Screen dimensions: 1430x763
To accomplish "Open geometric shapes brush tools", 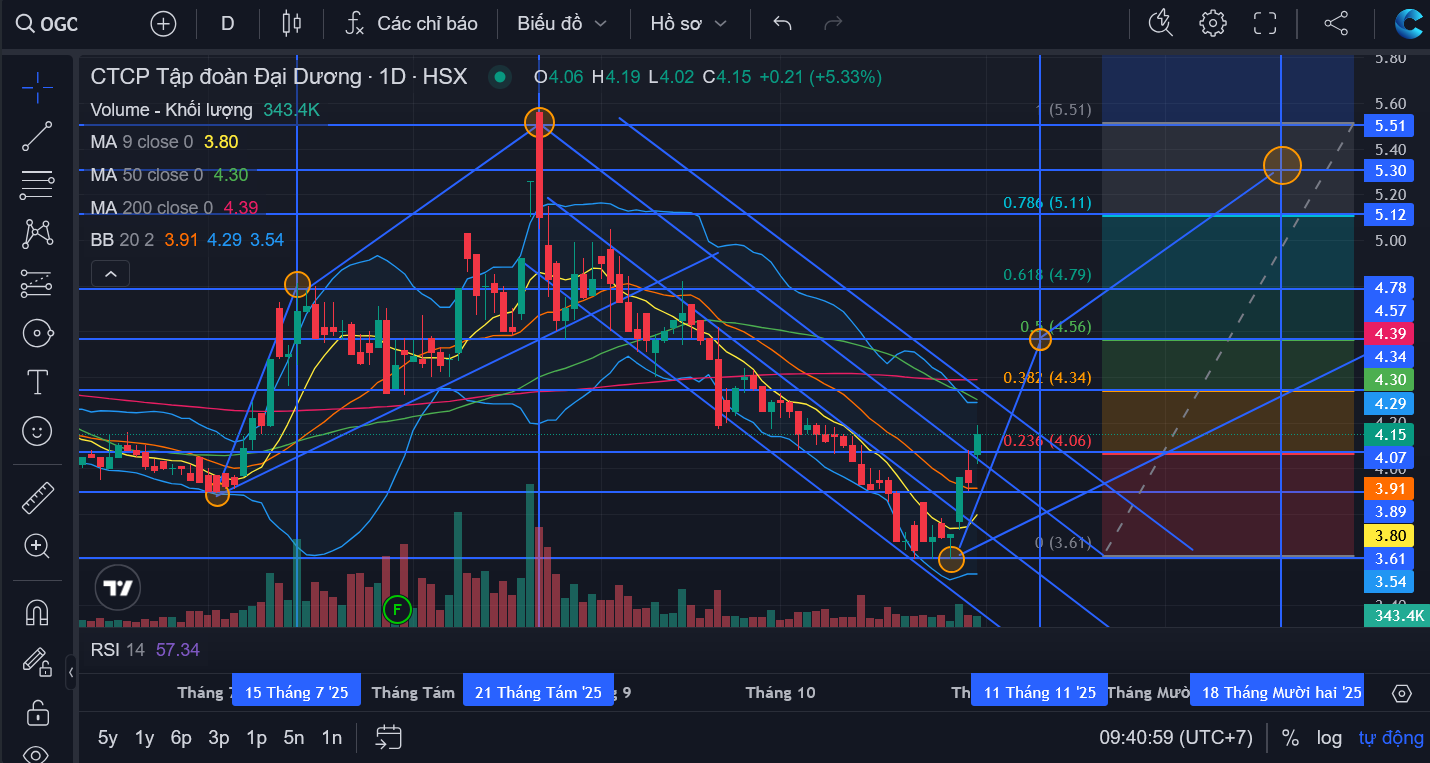I will pos(37,333).
